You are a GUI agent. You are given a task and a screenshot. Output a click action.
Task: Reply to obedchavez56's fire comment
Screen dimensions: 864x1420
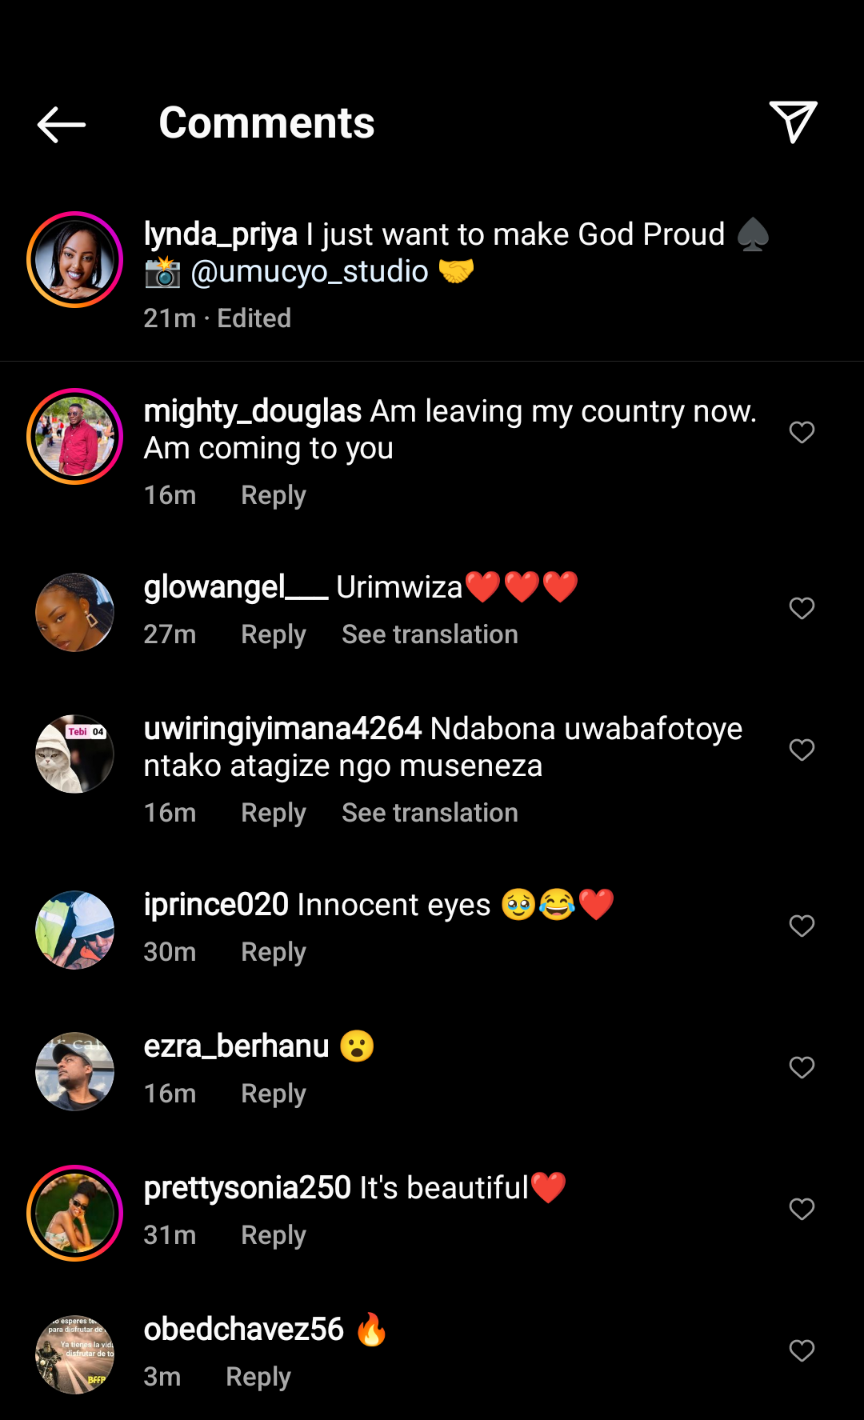258,1377
